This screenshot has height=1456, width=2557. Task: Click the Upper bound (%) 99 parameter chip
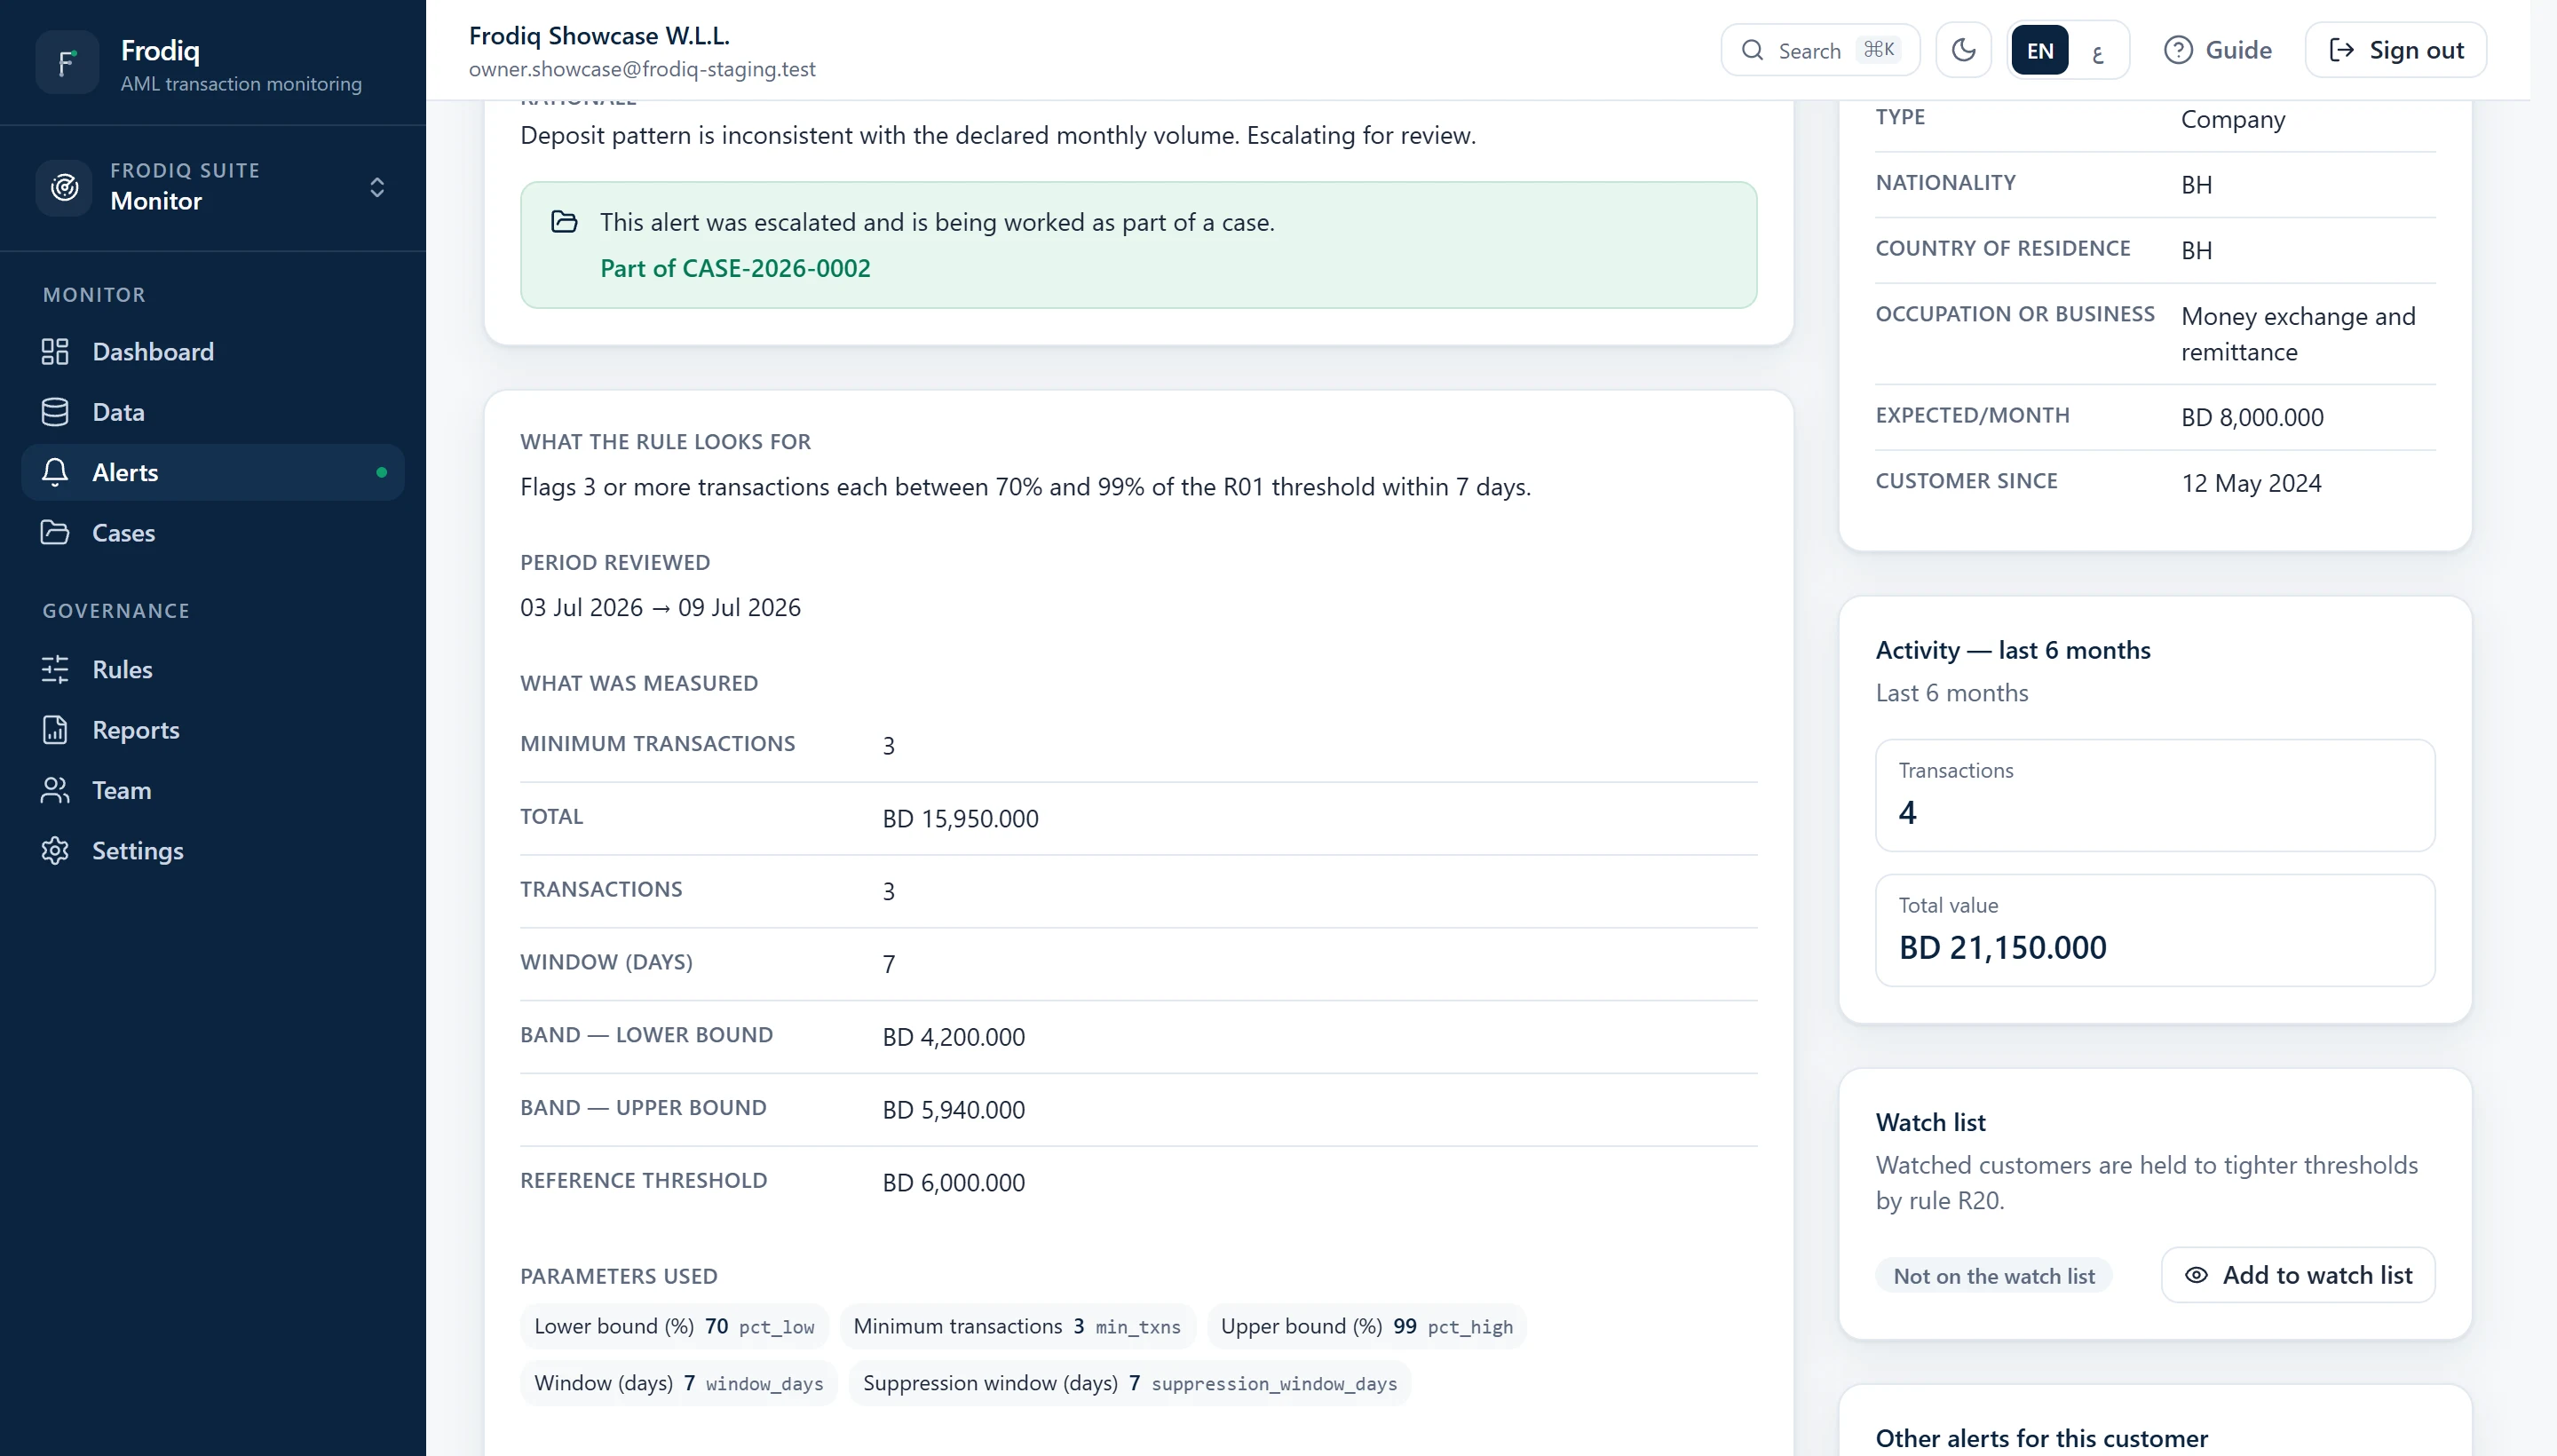coord(1366,1326)
